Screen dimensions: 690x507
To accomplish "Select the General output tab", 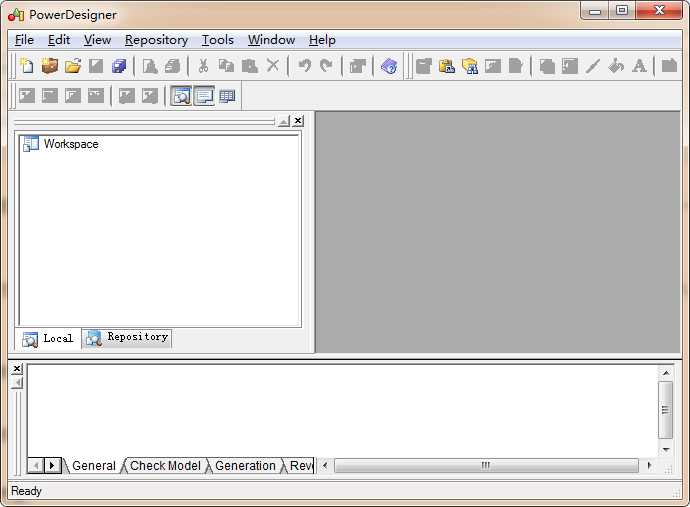I will pyautogui.click(x=93, y=466).
